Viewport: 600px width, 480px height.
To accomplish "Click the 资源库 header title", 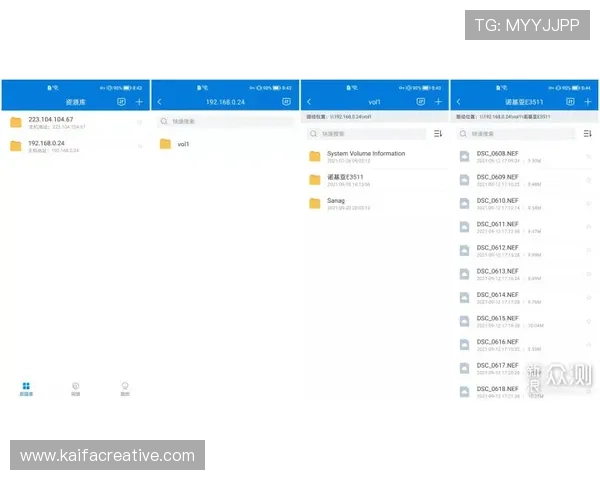I will 75,102.
